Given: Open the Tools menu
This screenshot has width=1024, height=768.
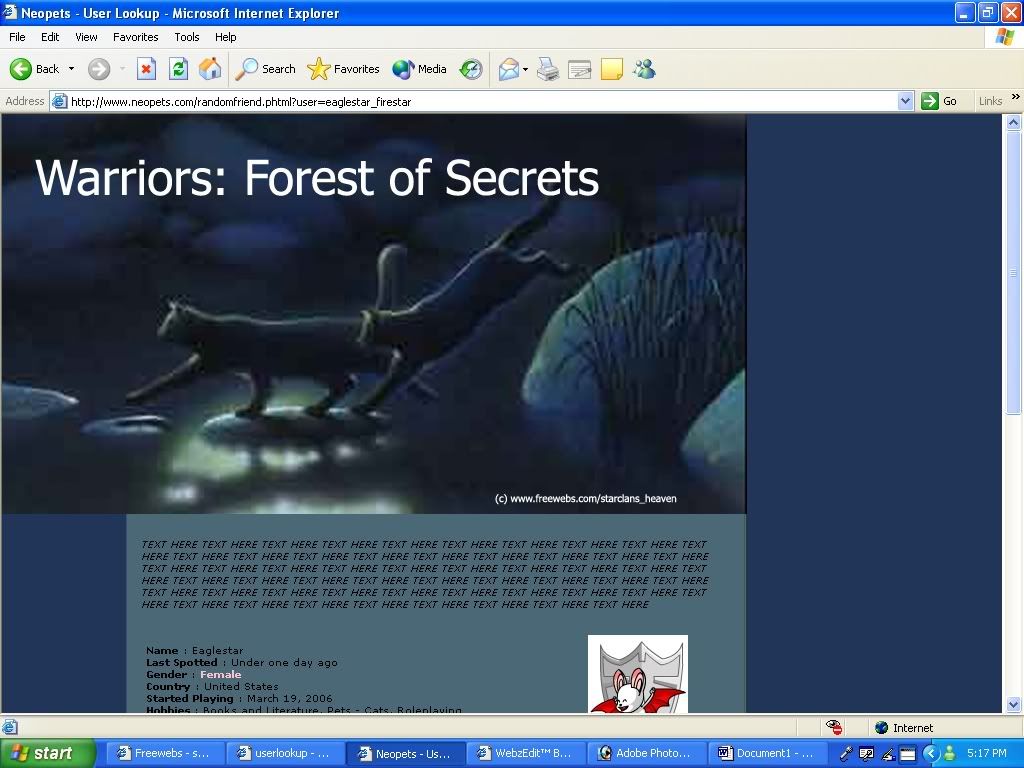Looking at the screenshot, I should [187, 37].
